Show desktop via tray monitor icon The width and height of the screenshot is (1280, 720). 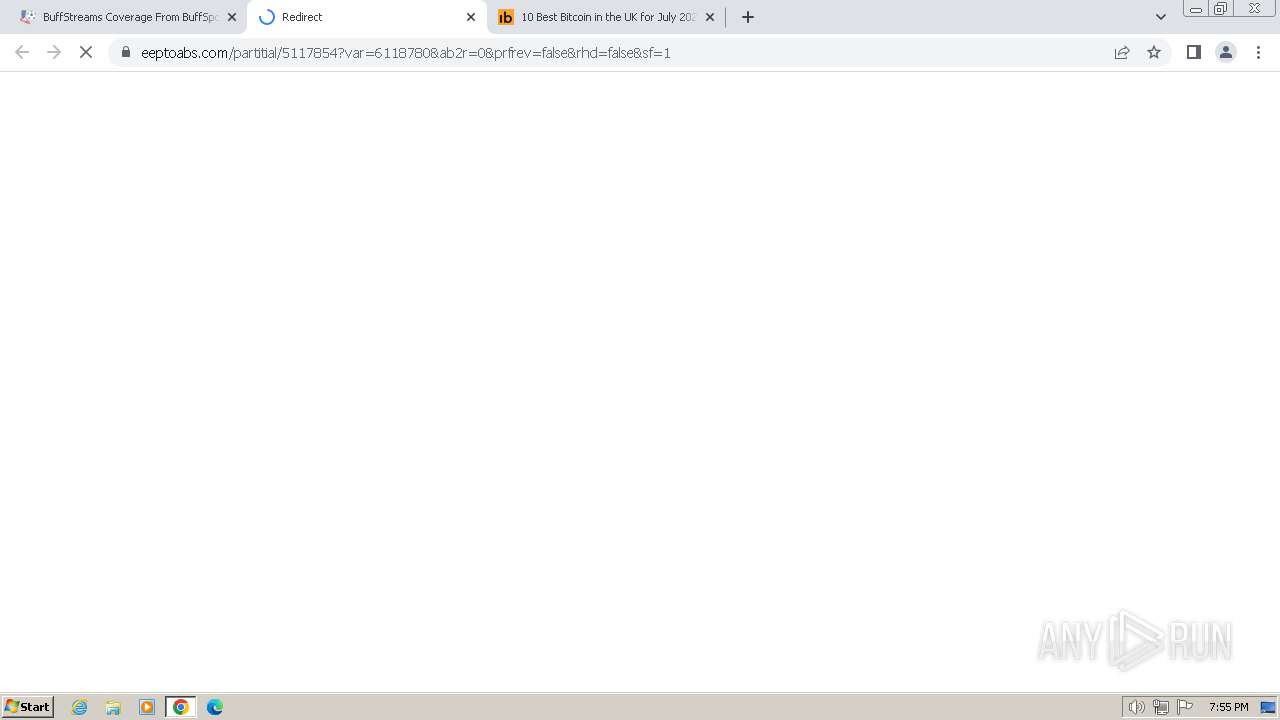point(1268,707)
